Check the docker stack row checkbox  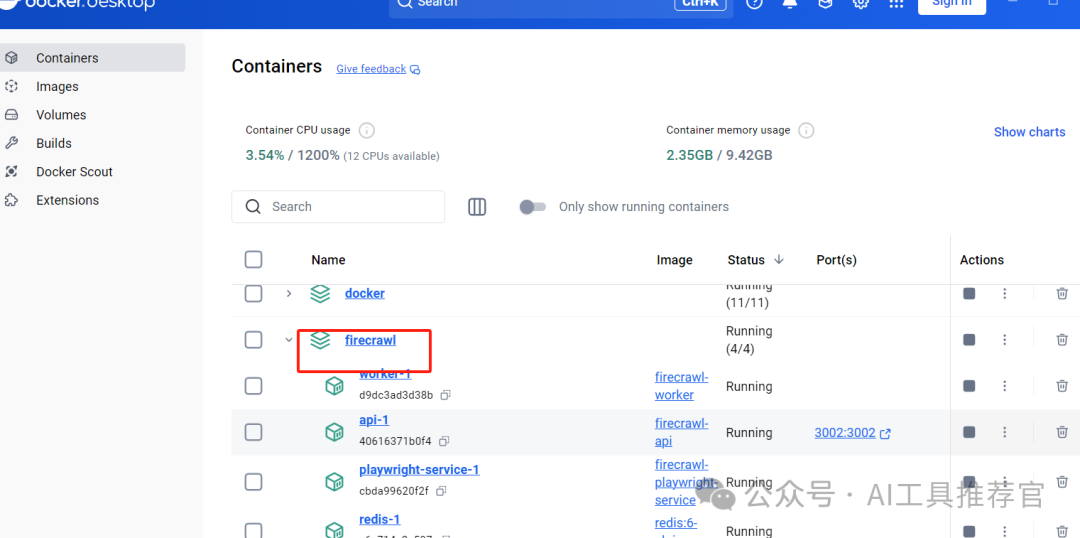click(x=253, y=293)
